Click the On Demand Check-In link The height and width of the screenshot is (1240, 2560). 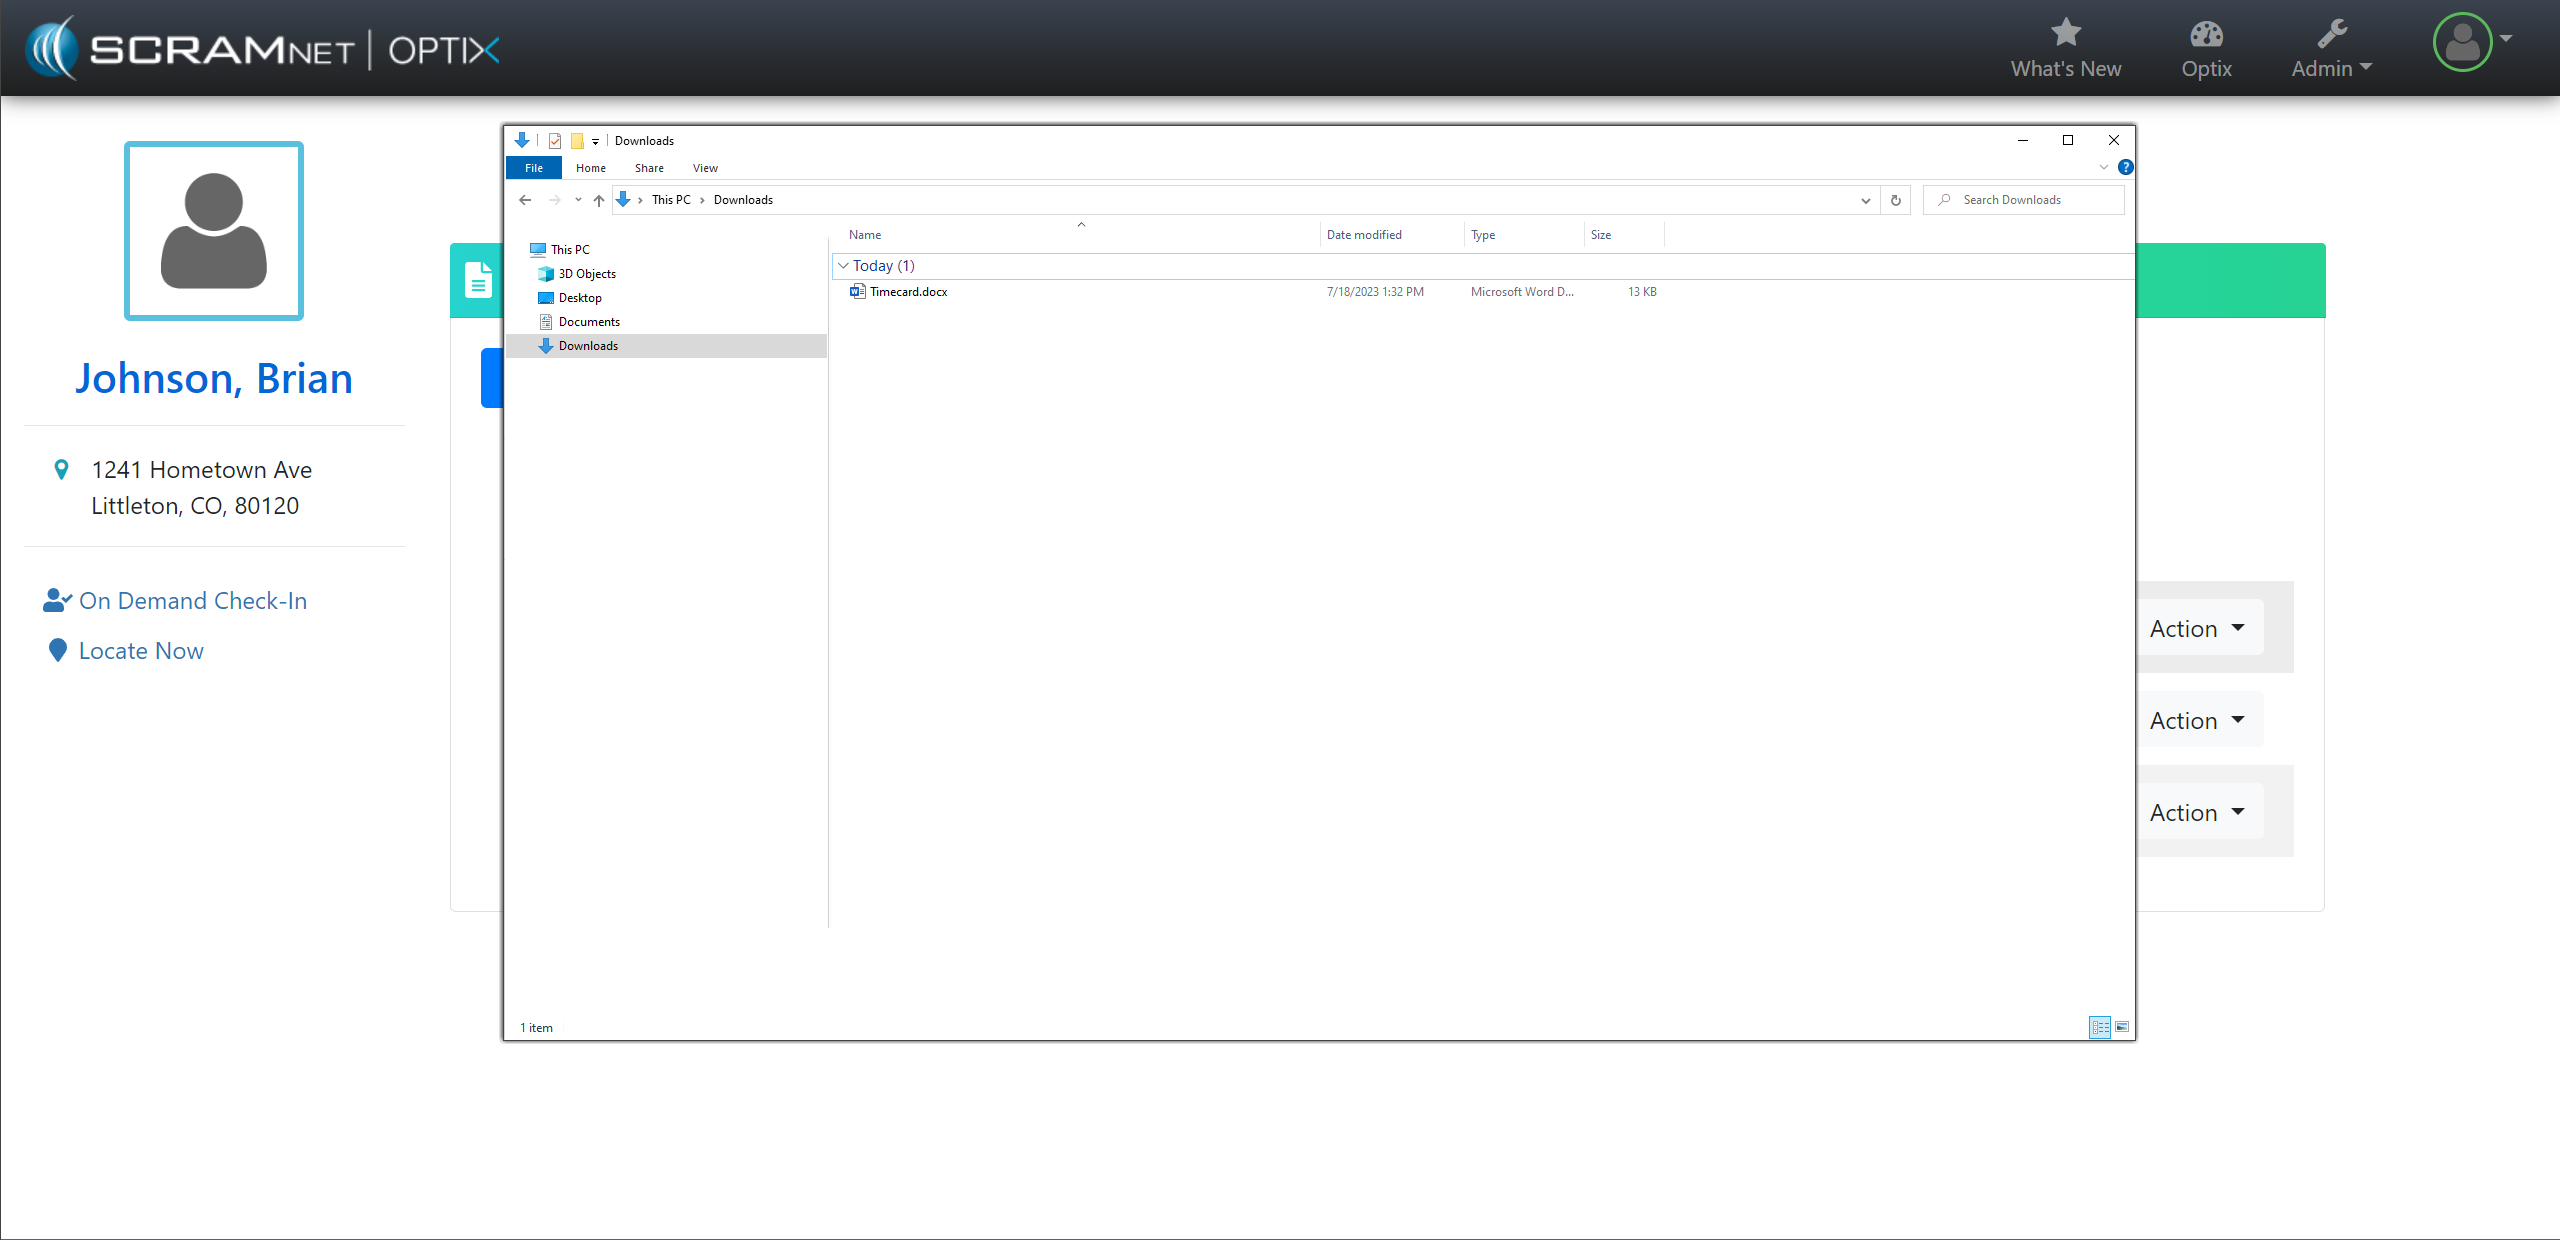[x=192, y=601]
